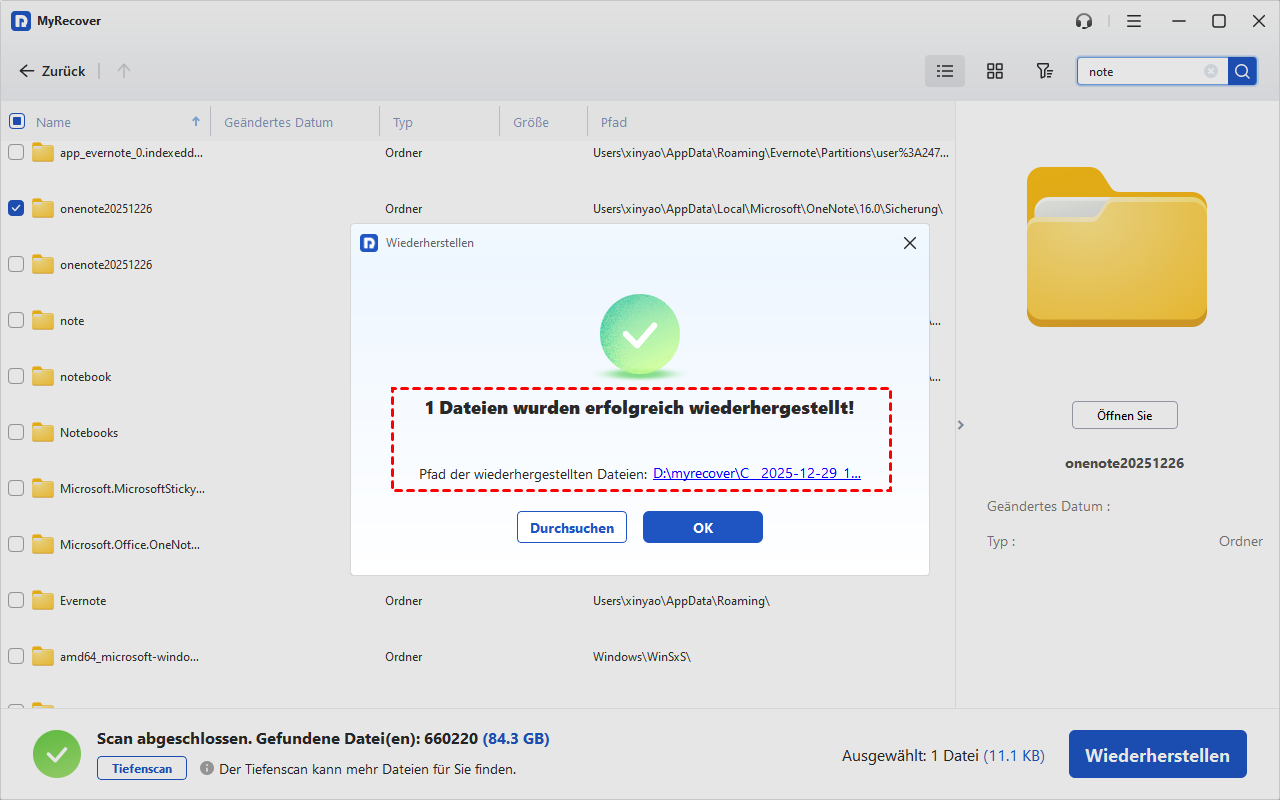Click into the search input field
This screenshot has width=1280, height=800.
click(1142, 71)
